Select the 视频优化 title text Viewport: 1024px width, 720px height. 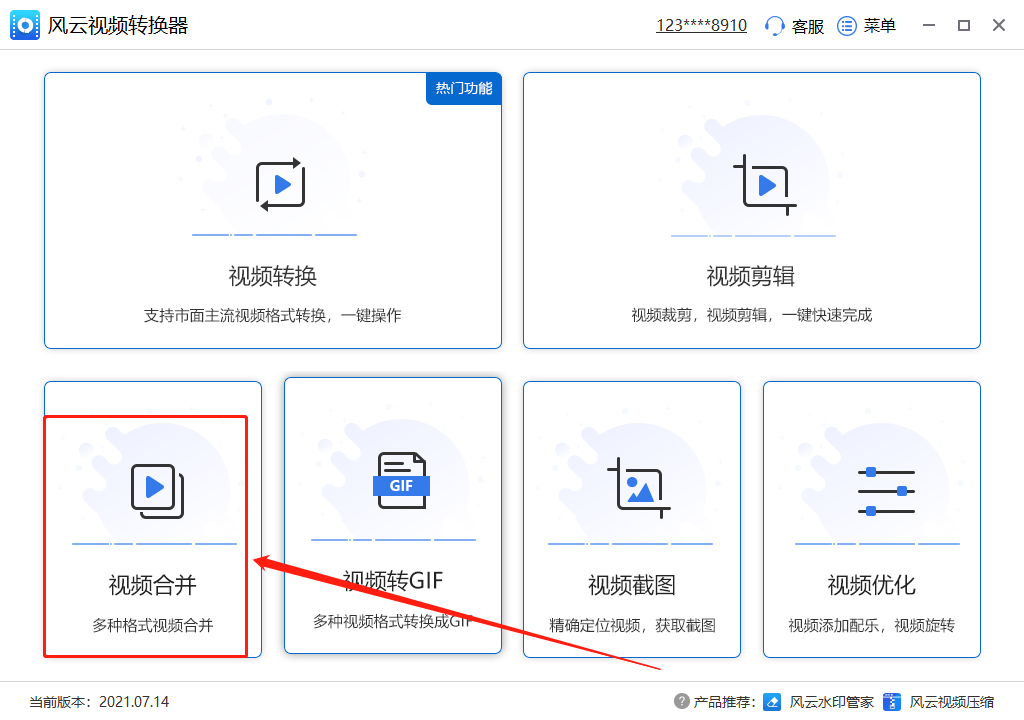coord(872,585)
